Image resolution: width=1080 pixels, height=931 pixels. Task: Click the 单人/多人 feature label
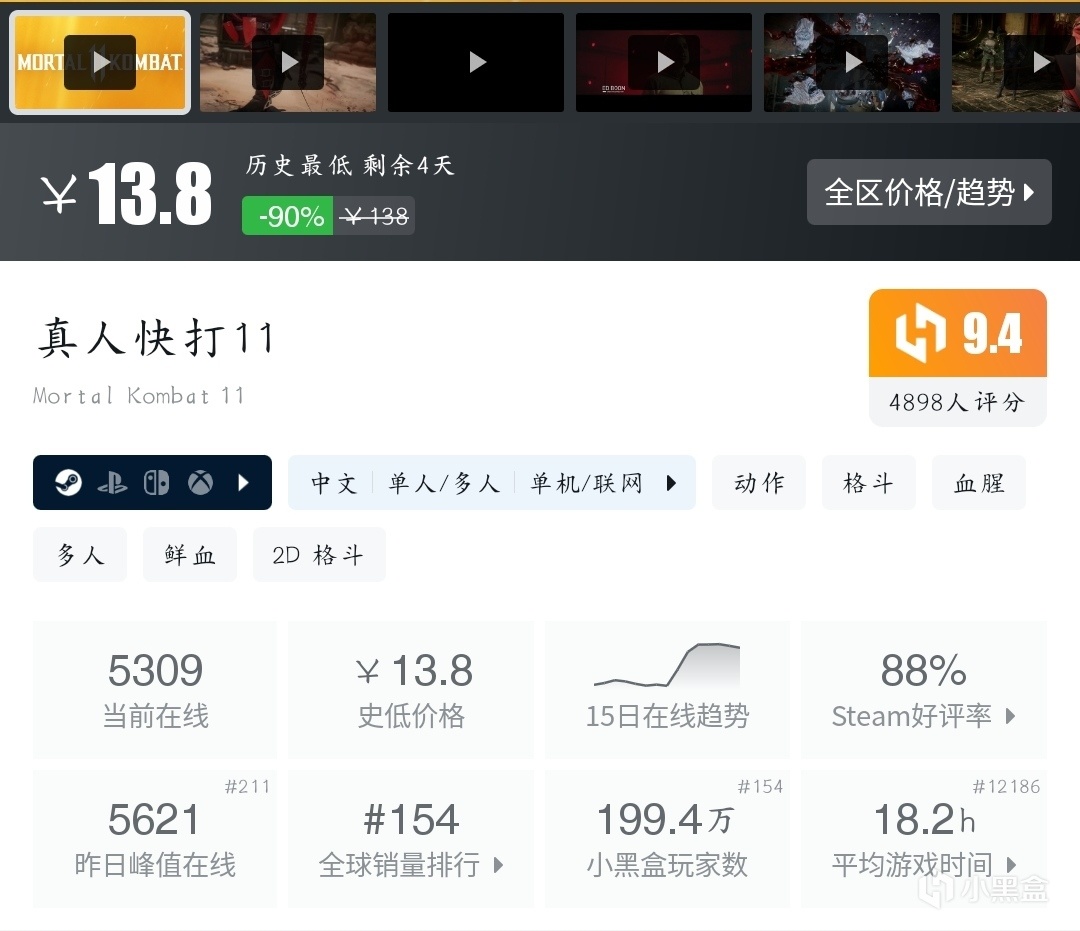(444, 483)
